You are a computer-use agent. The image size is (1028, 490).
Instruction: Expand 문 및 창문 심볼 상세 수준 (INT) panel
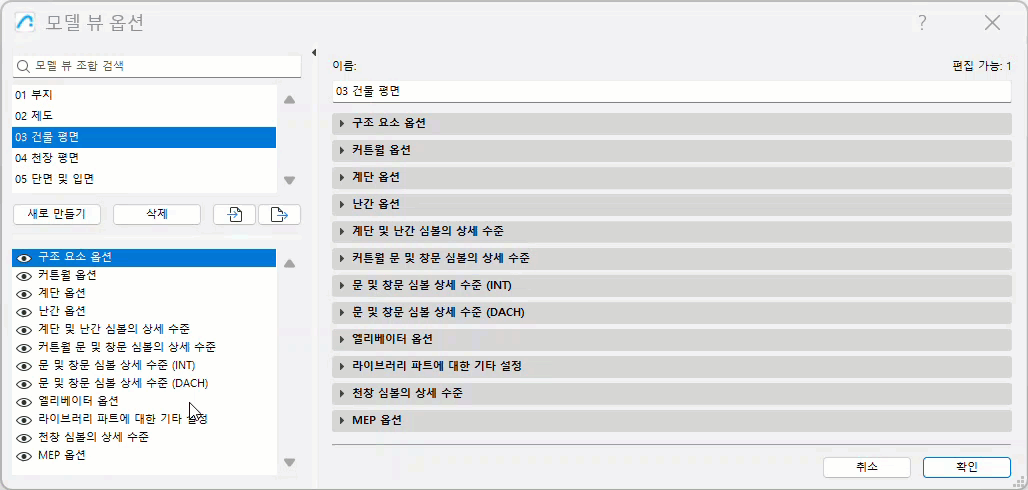point(672,285)
